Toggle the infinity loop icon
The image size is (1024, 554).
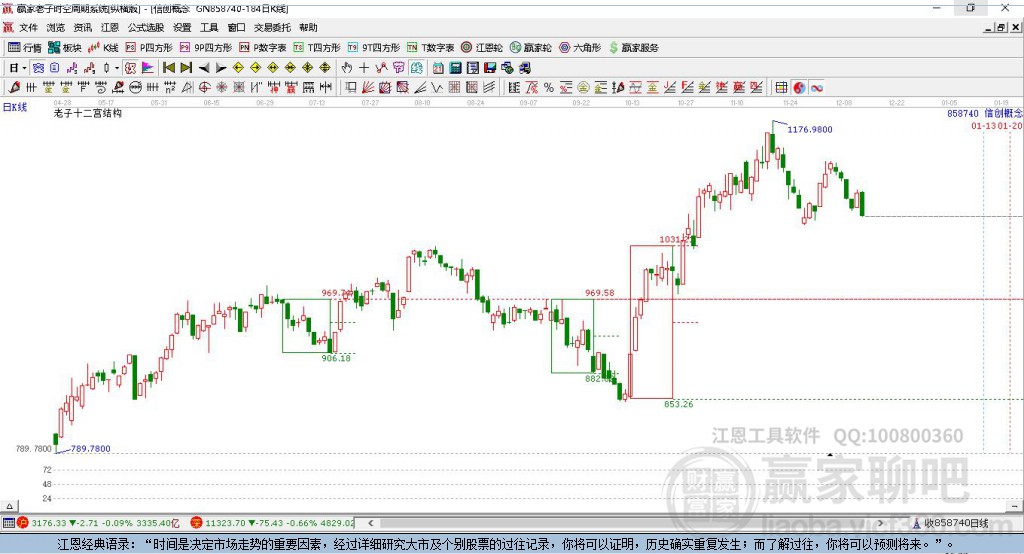tap(817, 88)
